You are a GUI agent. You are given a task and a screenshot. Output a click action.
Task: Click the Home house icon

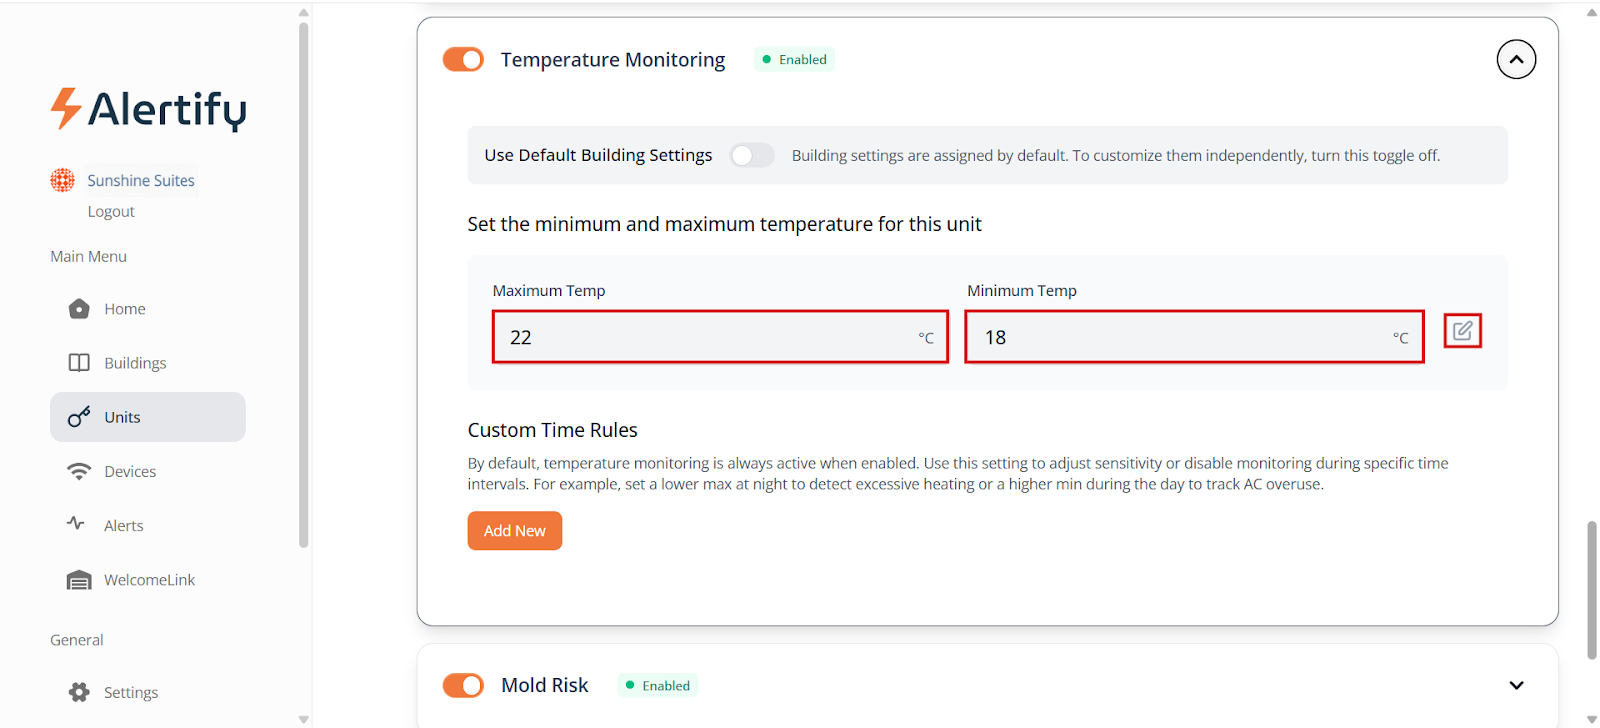79,309
